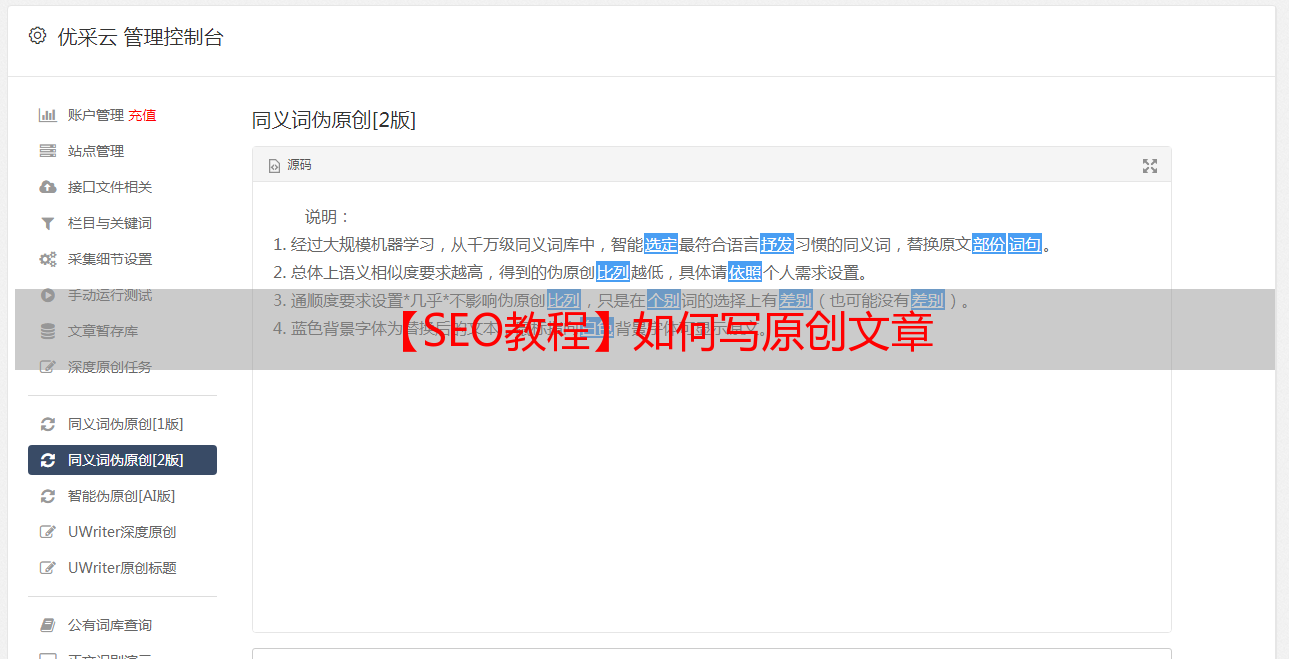Click the cloud upload icon for 接口文件相关
This screenshot has height=659, width=1289.
pos(48,187)
